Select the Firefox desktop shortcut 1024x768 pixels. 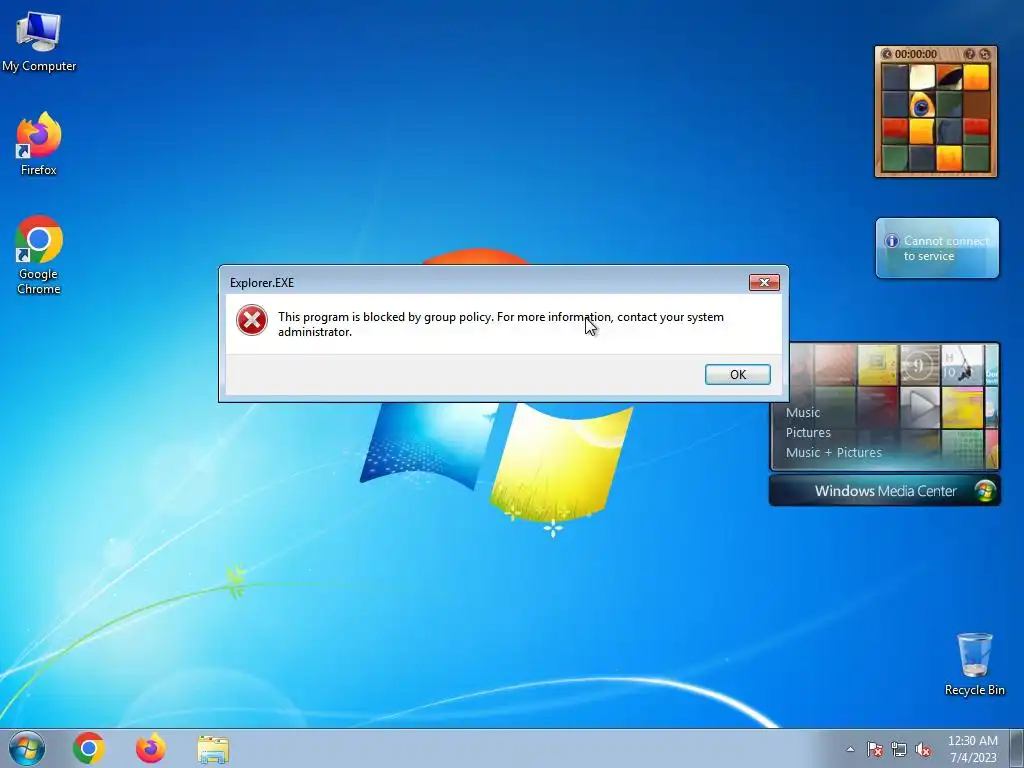click(x=39, y=144)
